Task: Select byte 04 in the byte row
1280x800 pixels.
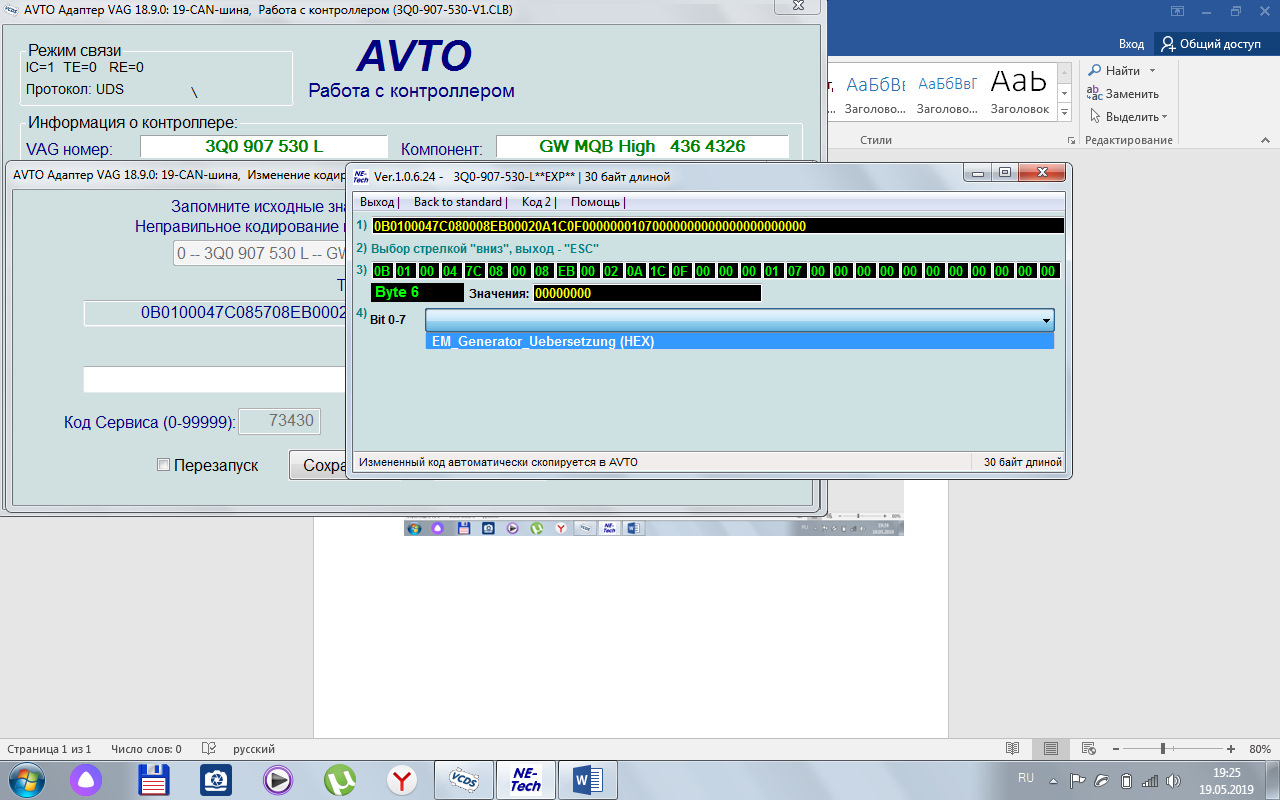Action: [x=450, y=271]
